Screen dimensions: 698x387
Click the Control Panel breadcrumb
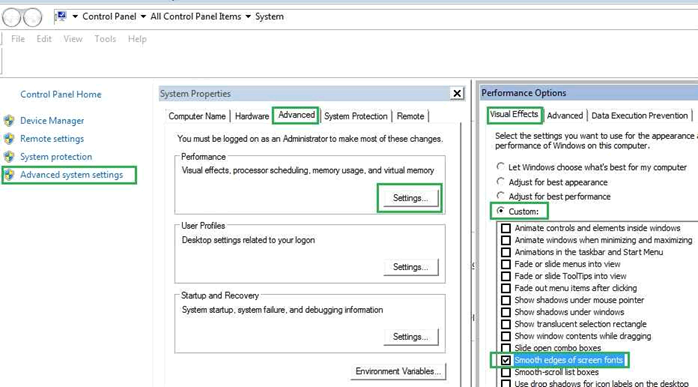point(109,16)
